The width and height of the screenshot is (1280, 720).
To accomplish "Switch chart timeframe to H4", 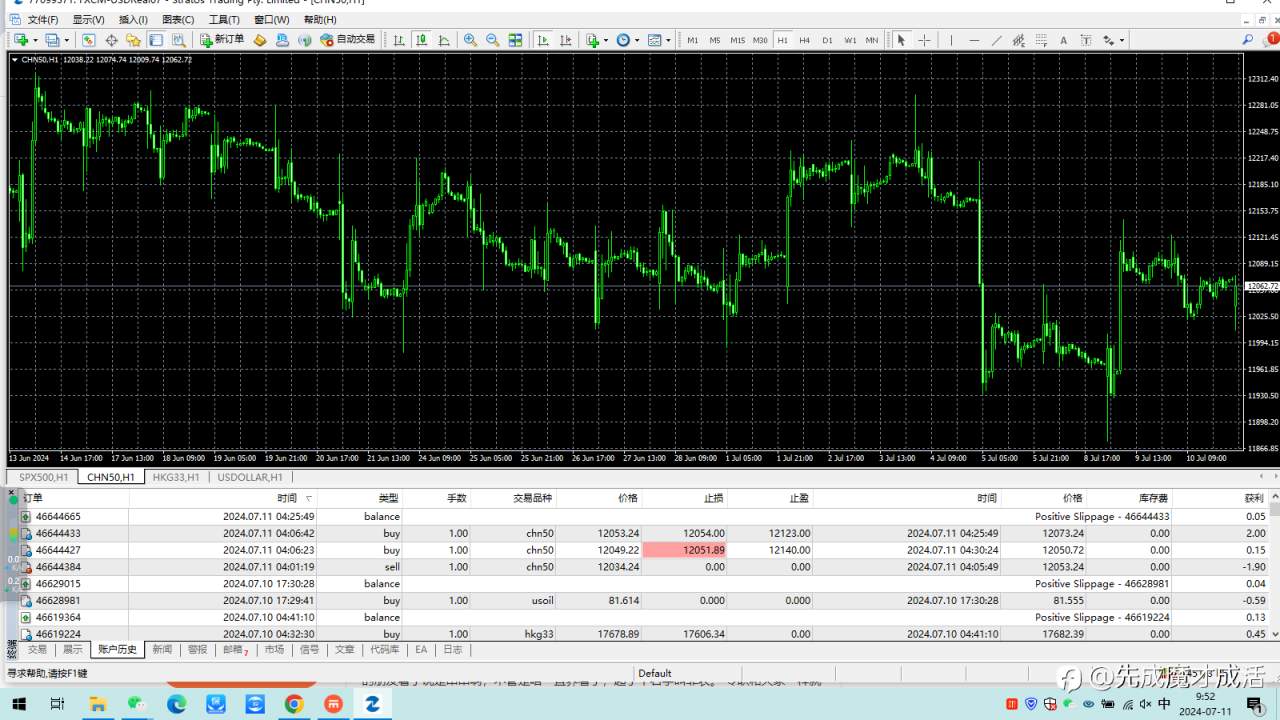I will pos(804,40).
